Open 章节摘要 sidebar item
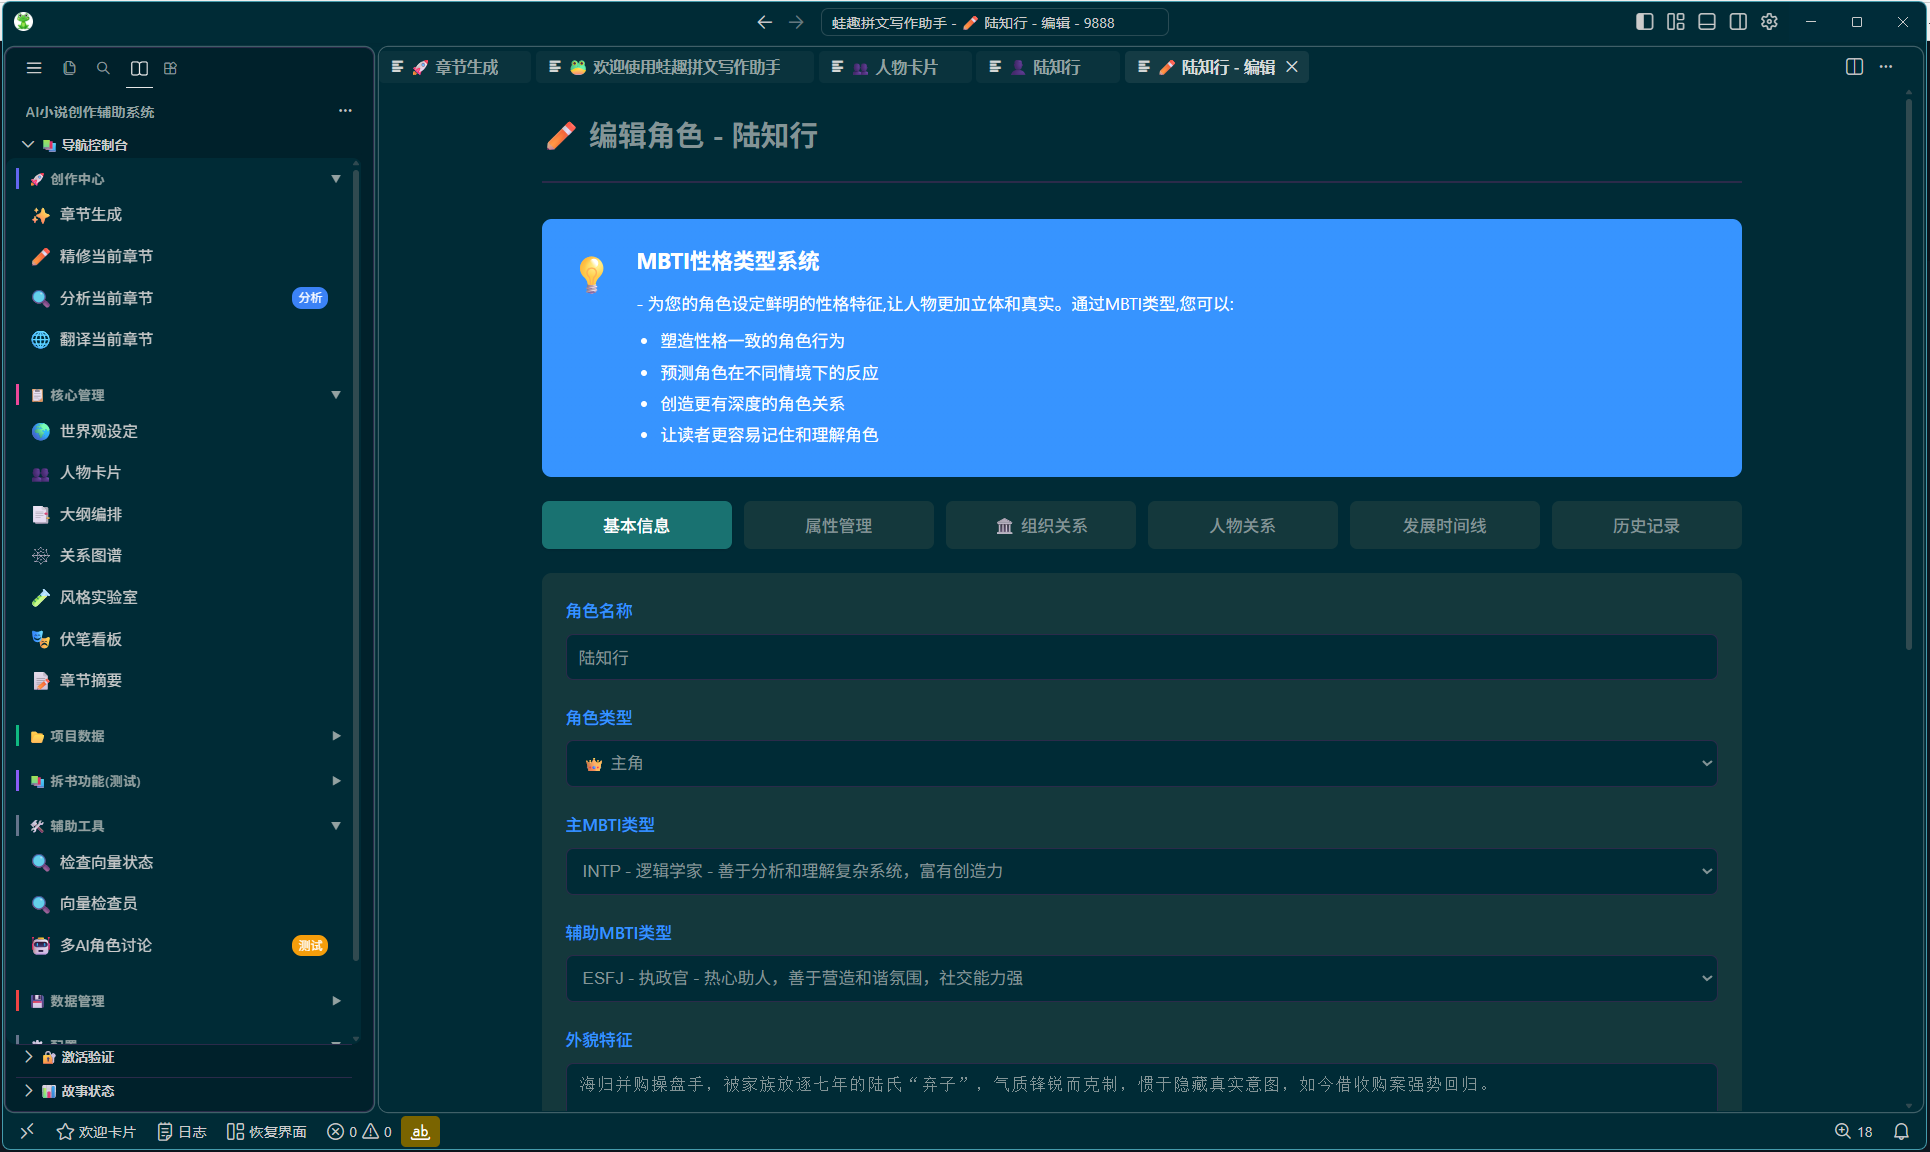Image resolution: width=1930 pixels, height=1152 pixels. click(x=185, y=681)
